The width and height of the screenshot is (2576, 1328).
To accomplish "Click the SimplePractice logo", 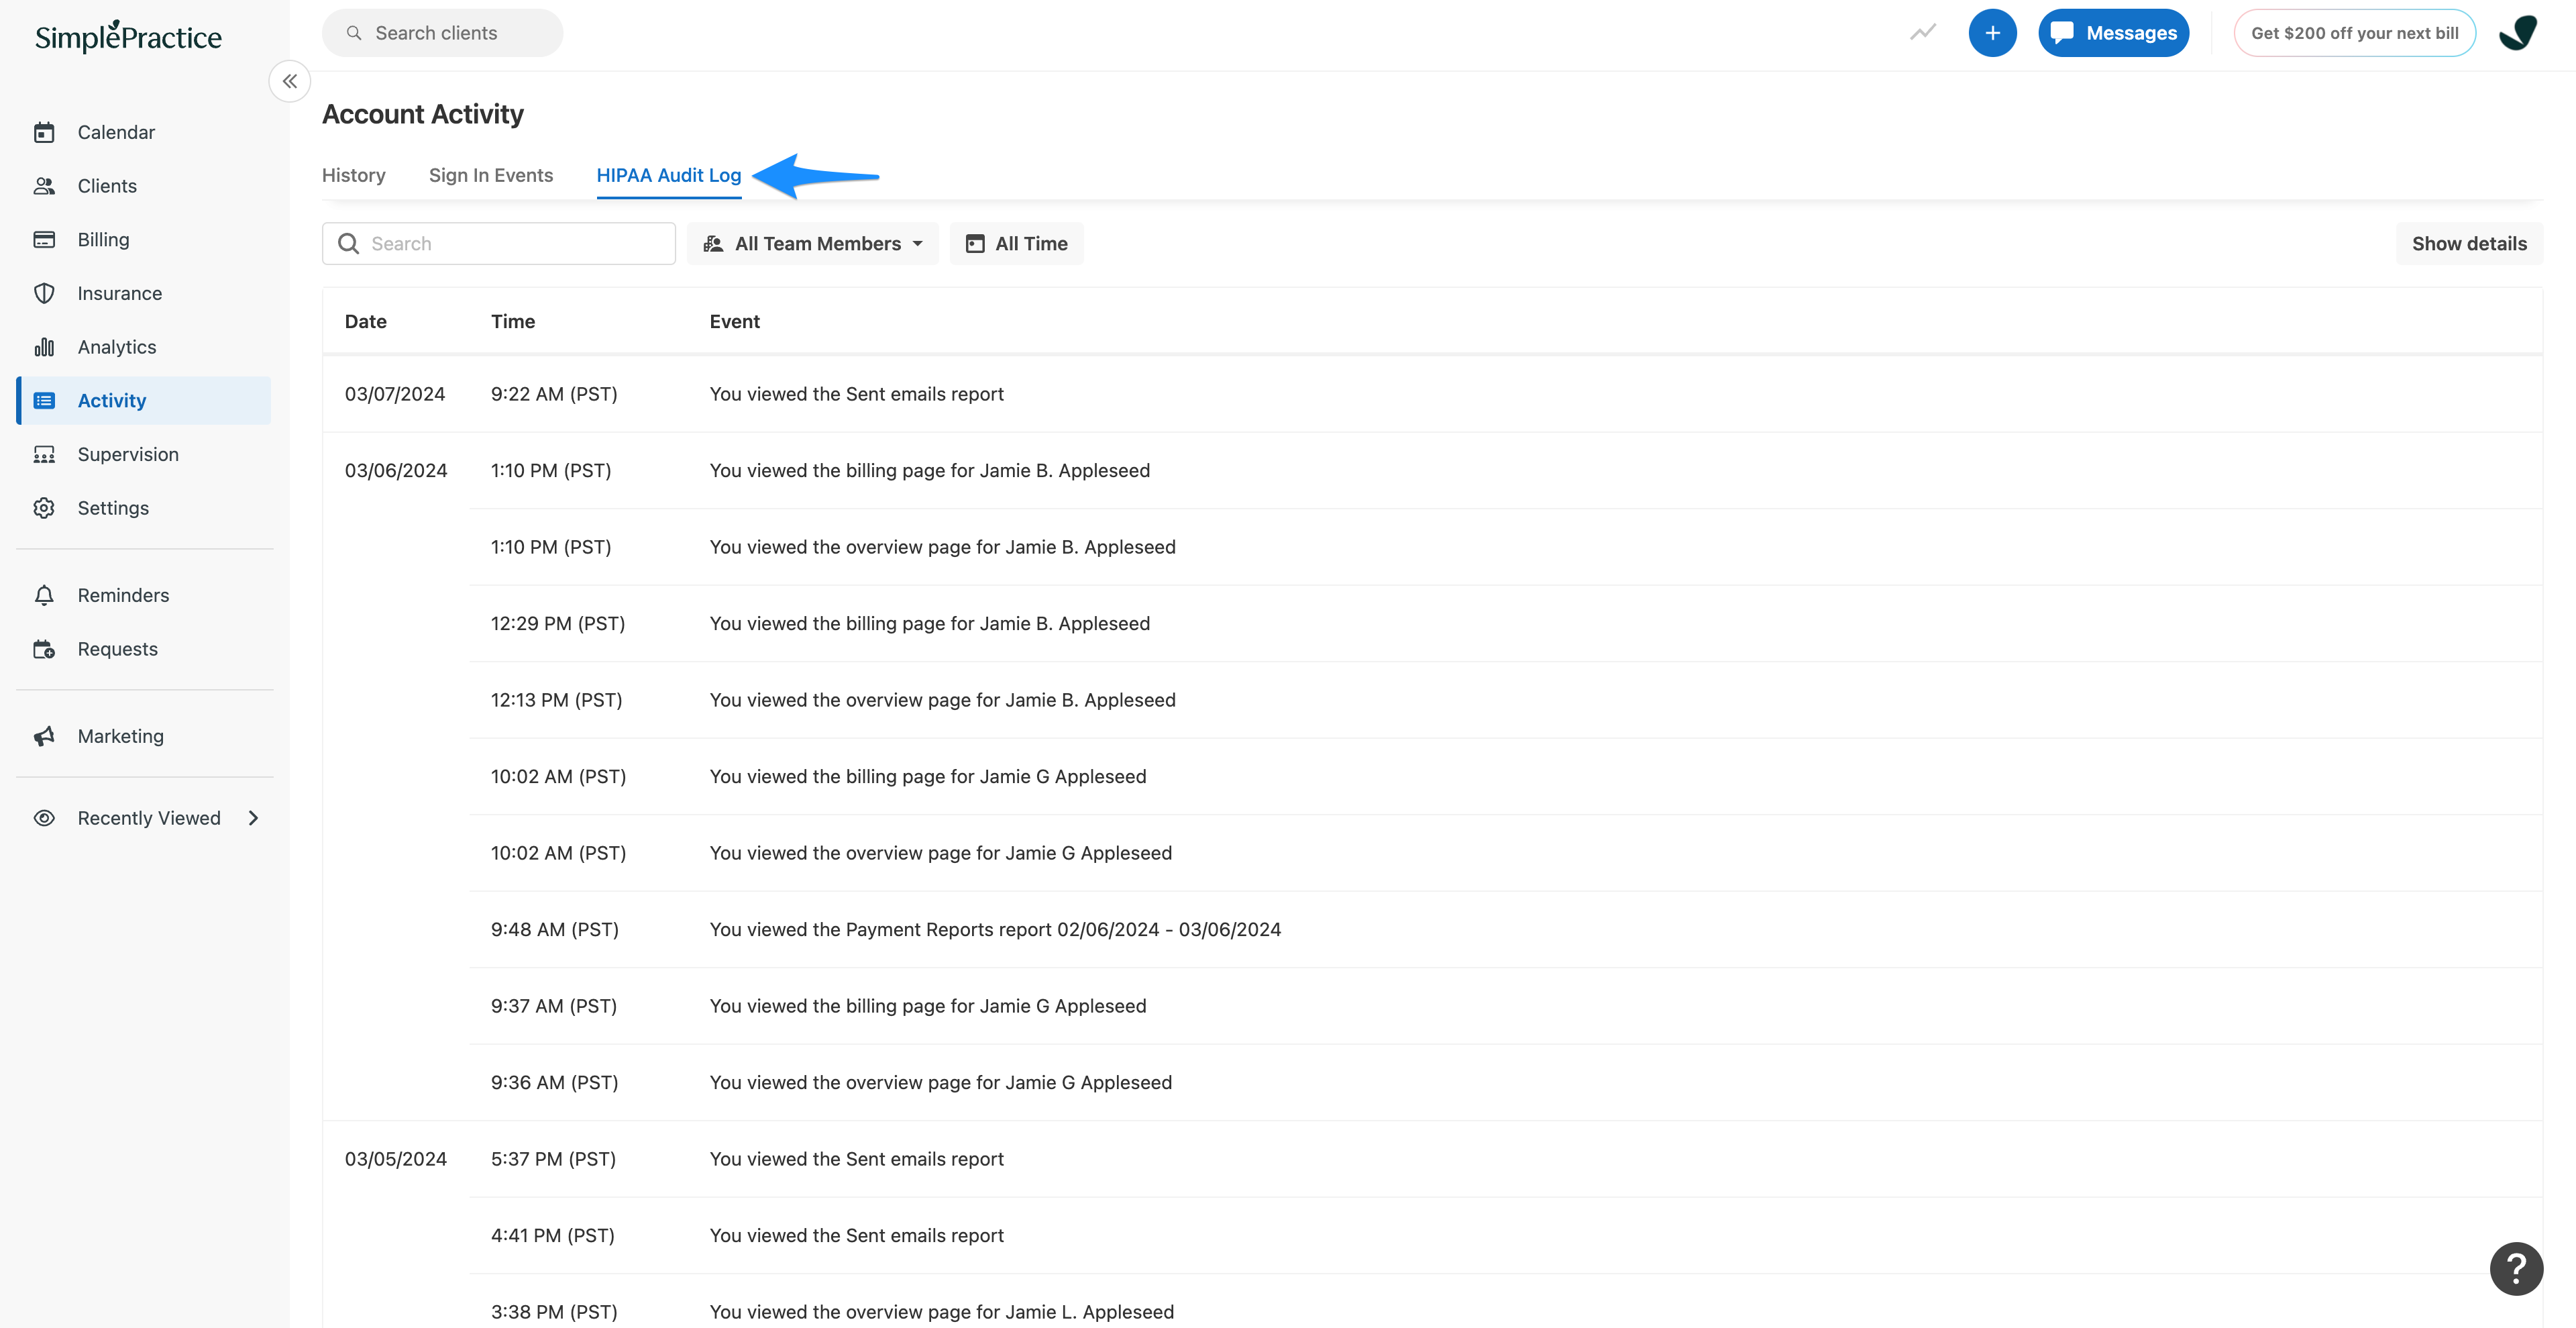I will pyautogui.click(x=128, y=36).
